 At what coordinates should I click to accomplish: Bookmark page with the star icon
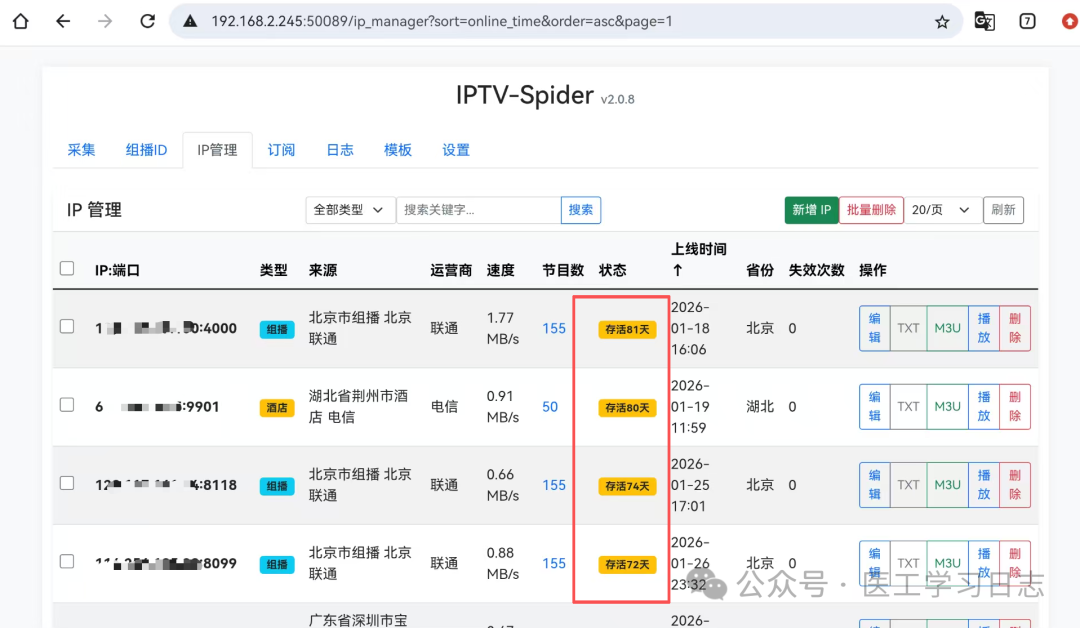pos(941,21)
